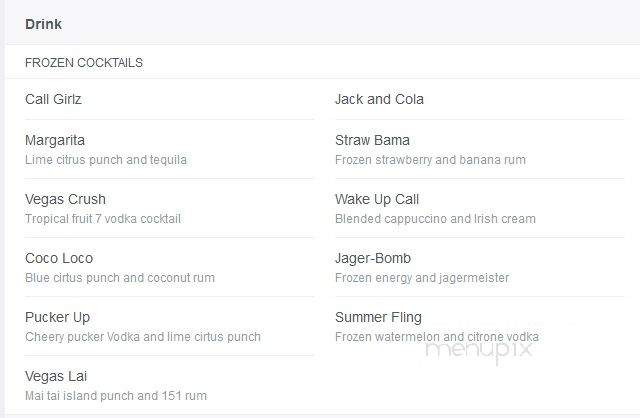Open the Margarita menu entry
640x418 pixels.
[x=55, y=140]
